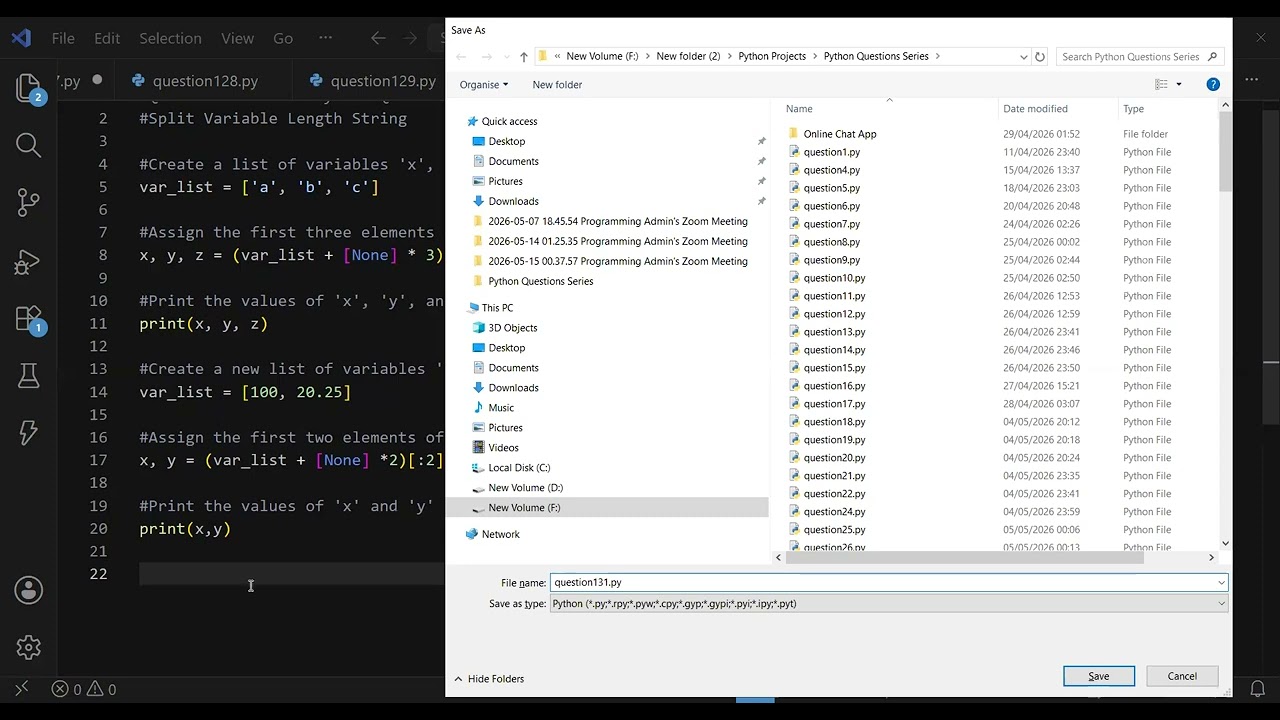Viewport: 1280px width, 720px height.
Task: Collapse folder pane with Hide Folders
Action: 489,679
